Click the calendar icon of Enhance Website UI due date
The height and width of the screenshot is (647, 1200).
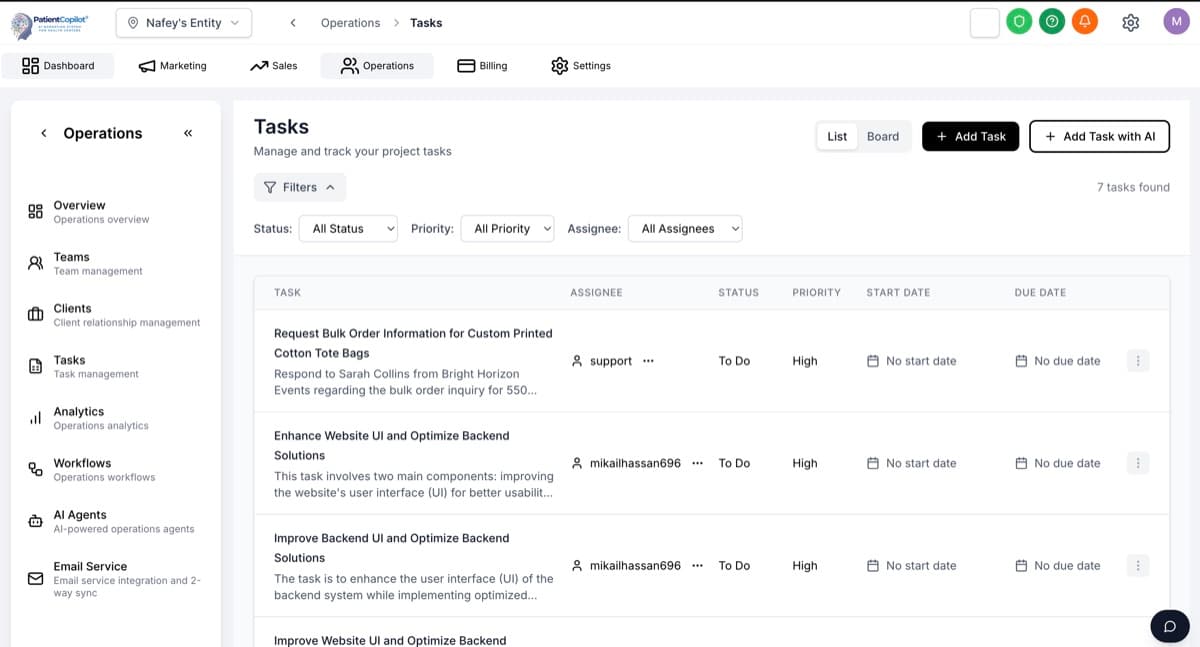1021,463
